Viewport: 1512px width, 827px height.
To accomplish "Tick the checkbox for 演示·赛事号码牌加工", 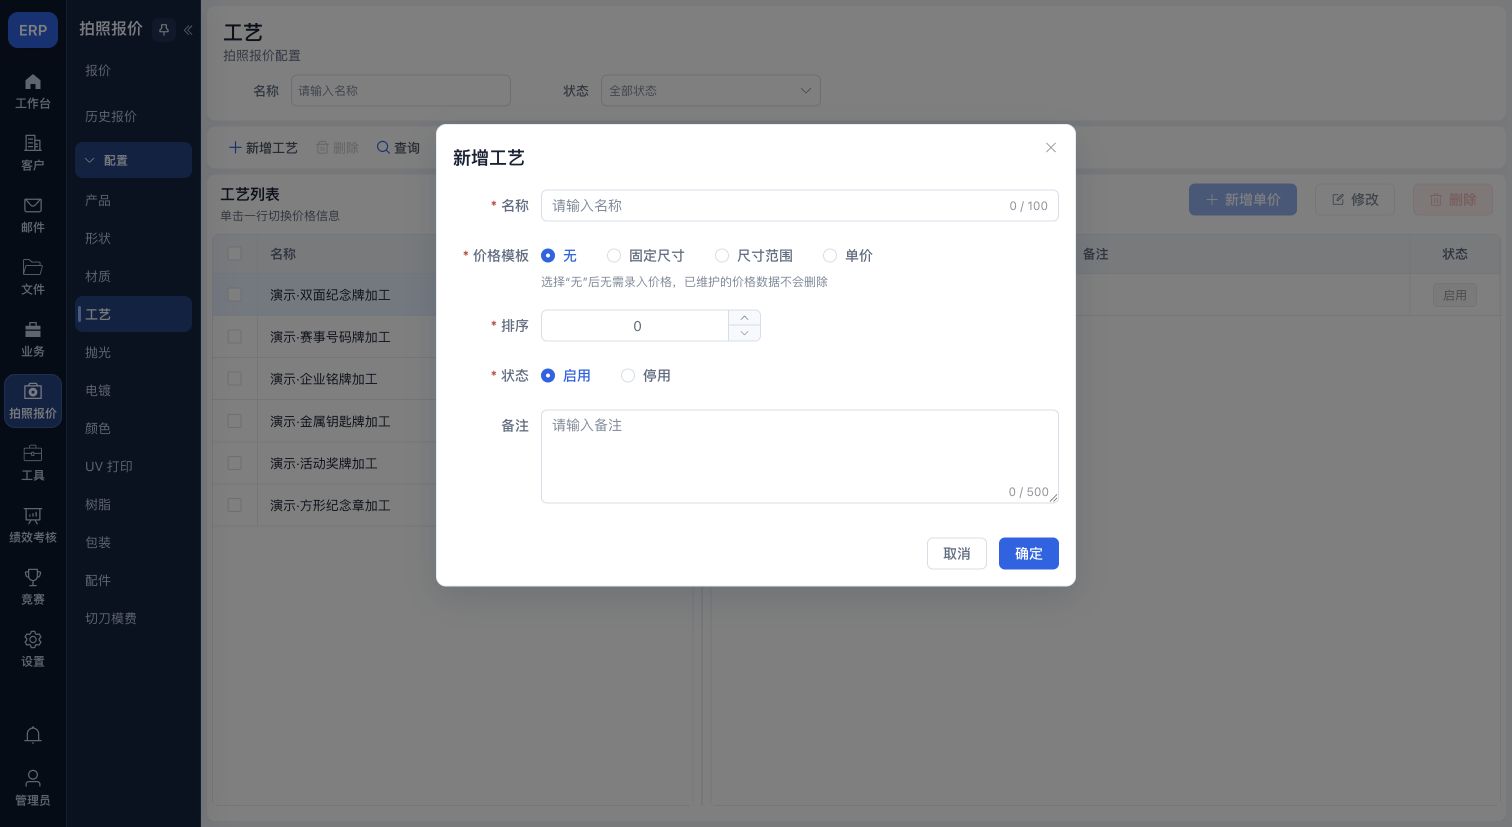I will 235,337.
